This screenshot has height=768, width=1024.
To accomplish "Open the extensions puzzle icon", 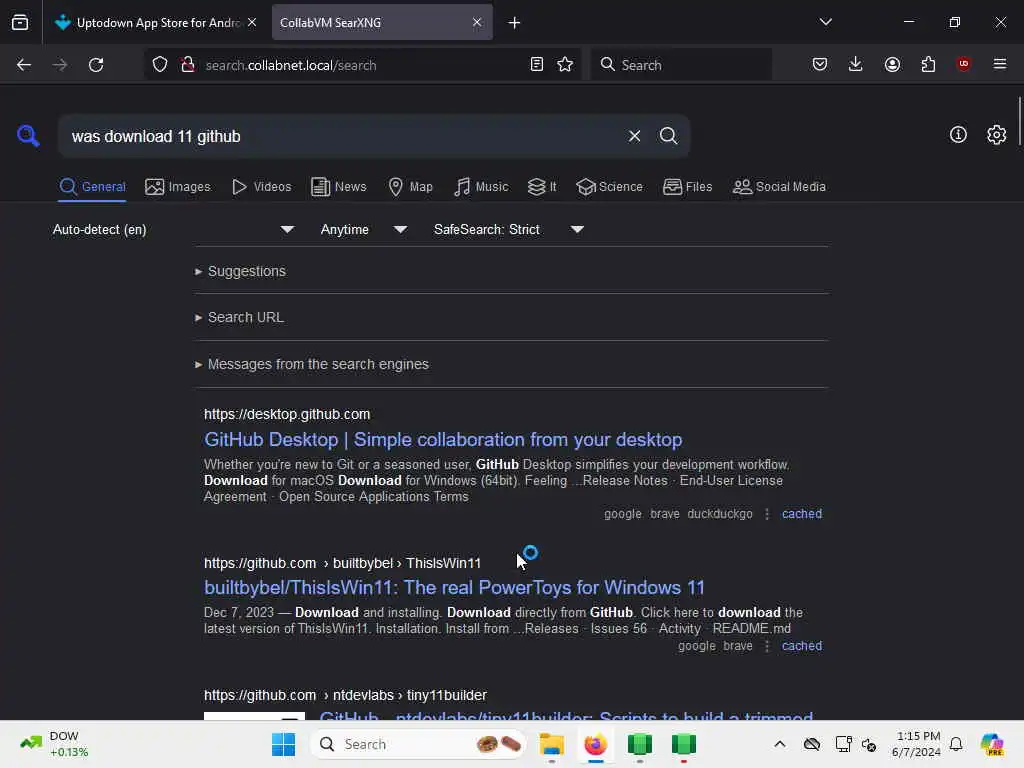I will coord(928,65).
